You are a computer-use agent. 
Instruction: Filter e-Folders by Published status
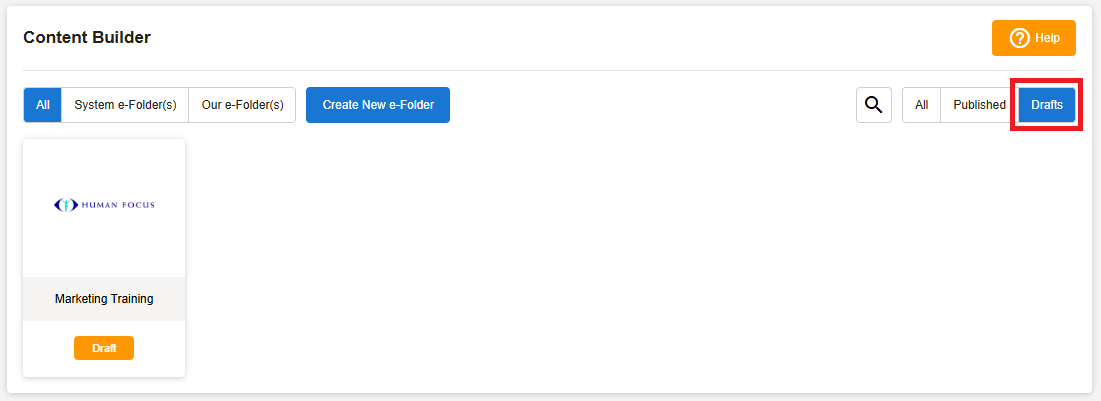979,105
